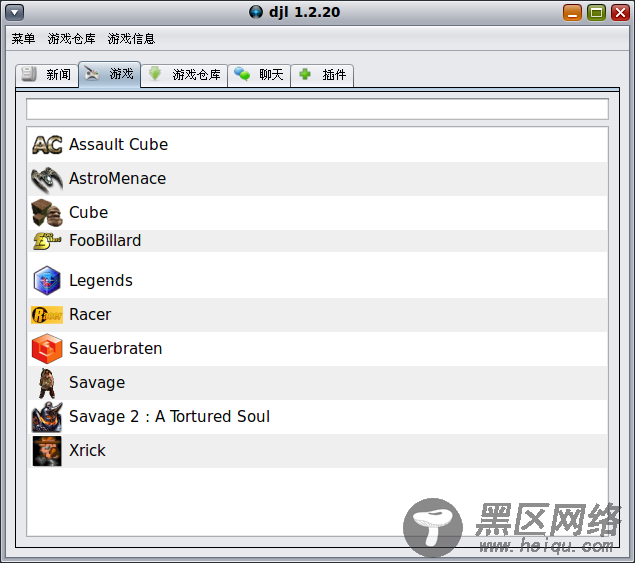Click the AstroMenace spaceship icon
Image resolution: width=635 pixels, height=563 pixels.
point(47,179)
